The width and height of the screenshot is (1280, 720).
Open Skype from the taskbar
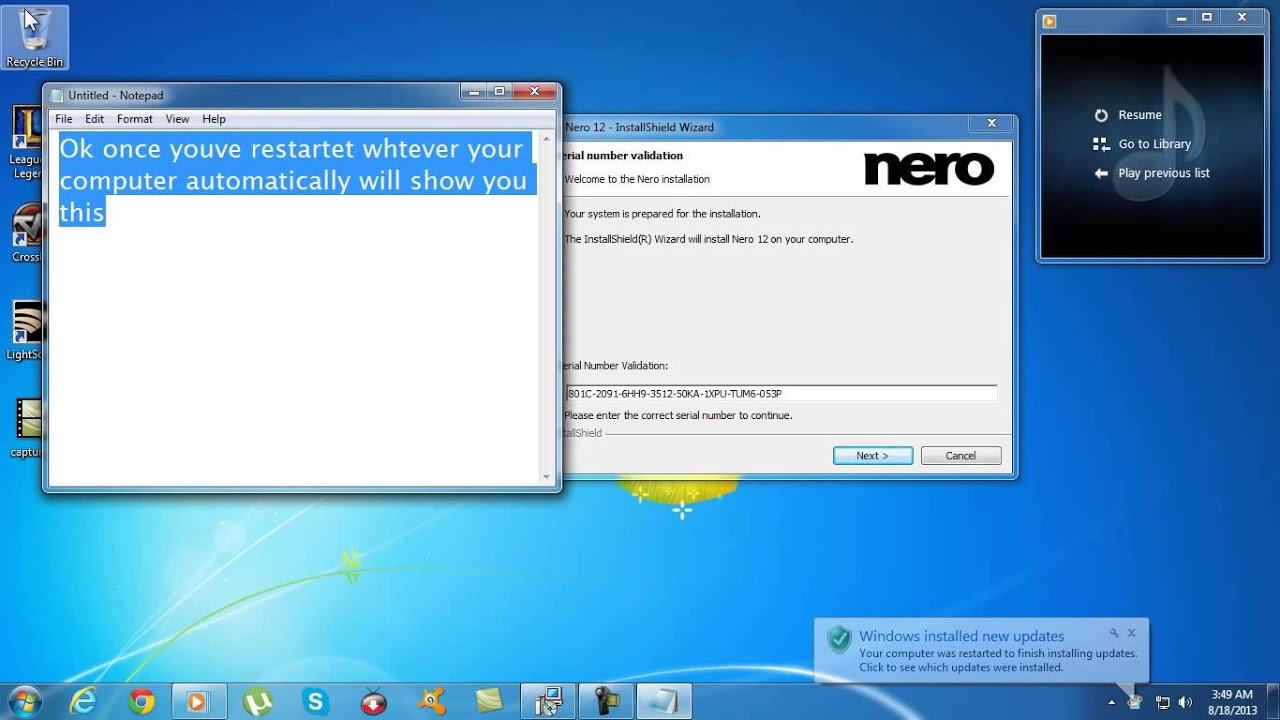[316, 702]
